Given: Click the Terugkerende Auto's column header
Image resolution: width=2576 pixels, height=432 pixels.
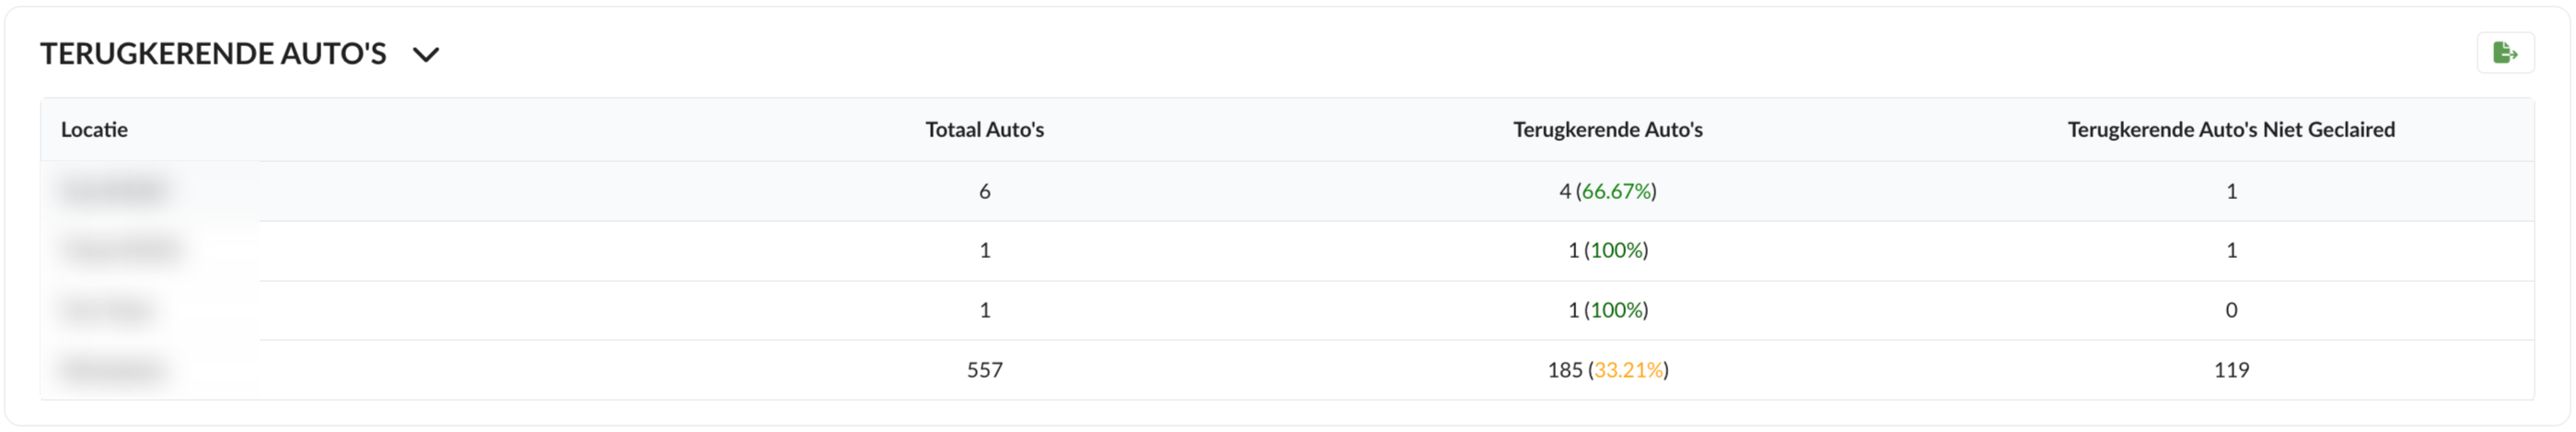Looking at the screenshot, I should coord(1607,129).
